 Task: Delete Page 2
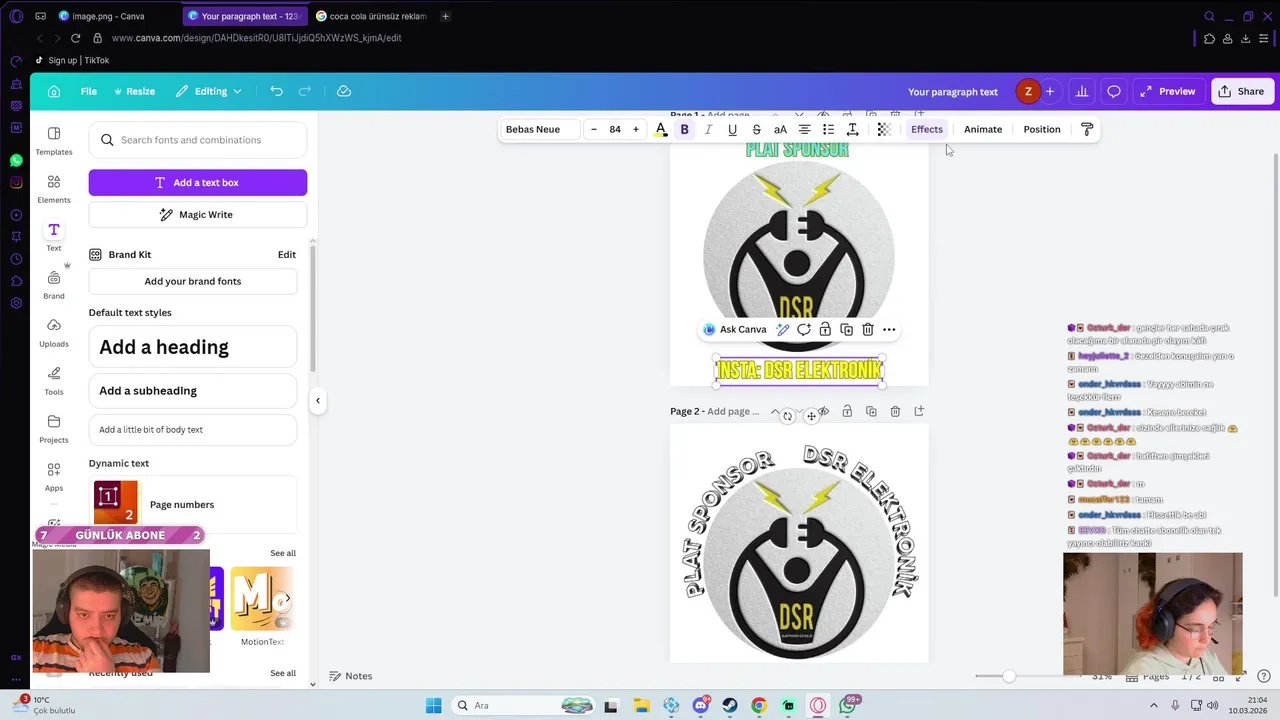point(895,411)
